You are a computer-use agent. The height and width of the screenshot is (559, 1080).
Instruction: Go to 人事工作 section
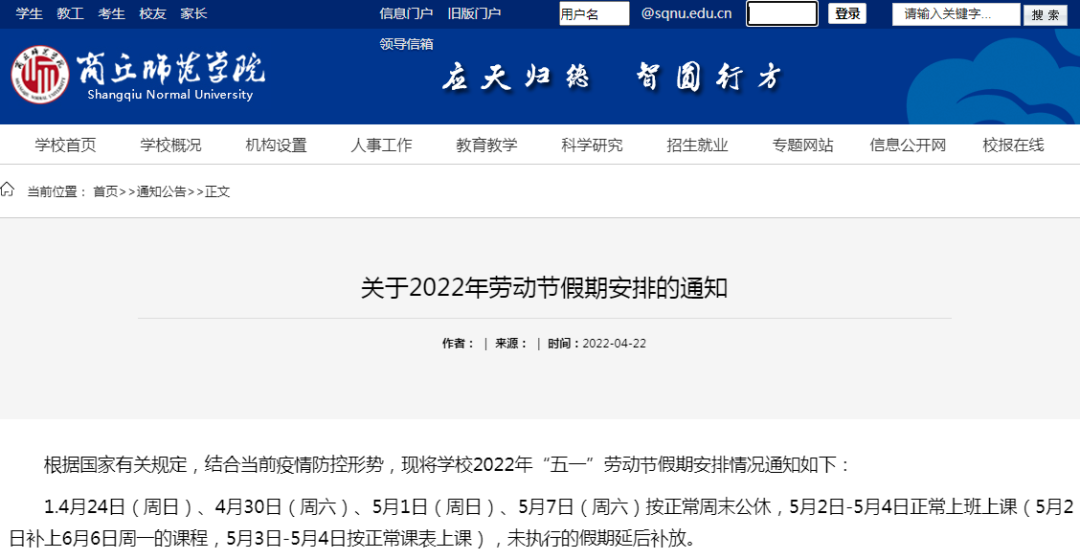click(x=381, y=145)
